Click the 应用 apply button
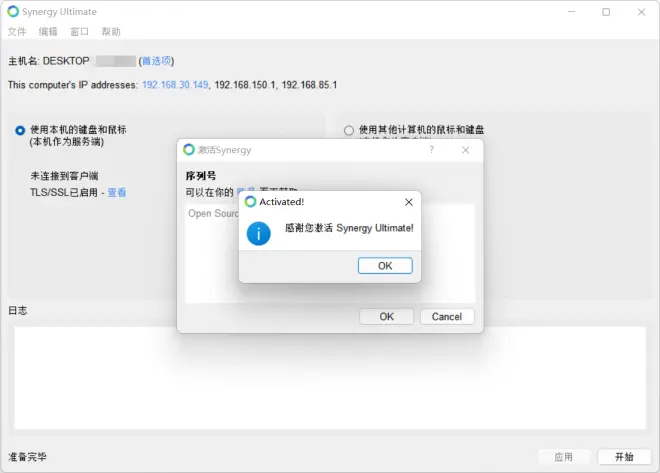Screen dimensions: 660x473 click(x=564, y=457)
